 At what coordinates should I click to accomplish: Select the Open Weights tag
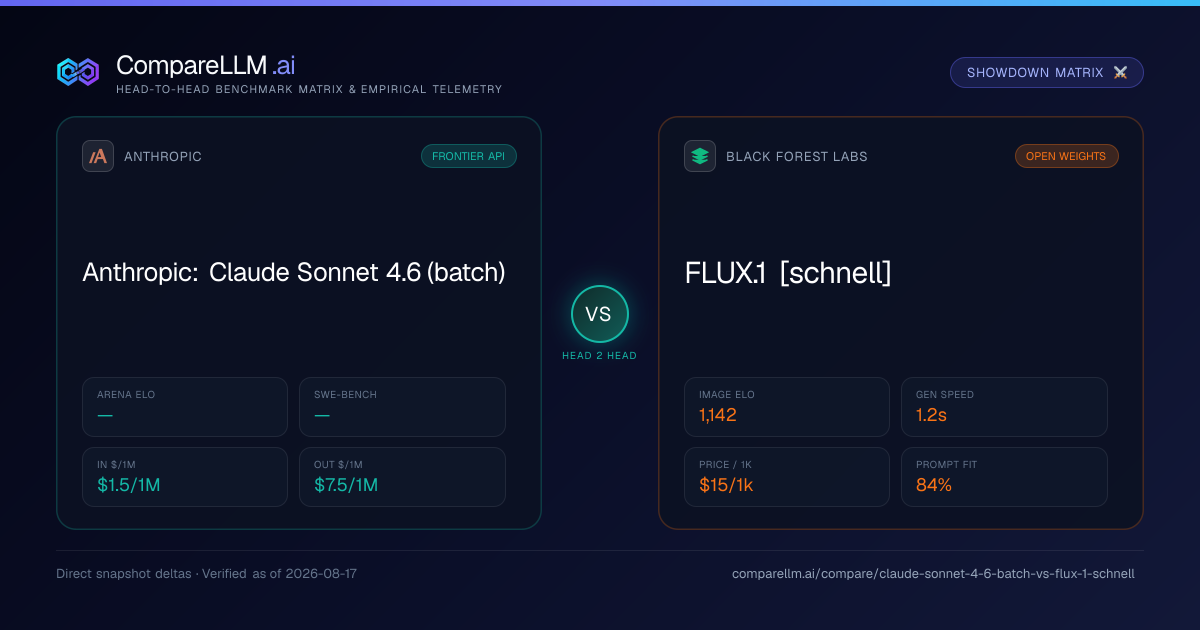(1066, 156)
